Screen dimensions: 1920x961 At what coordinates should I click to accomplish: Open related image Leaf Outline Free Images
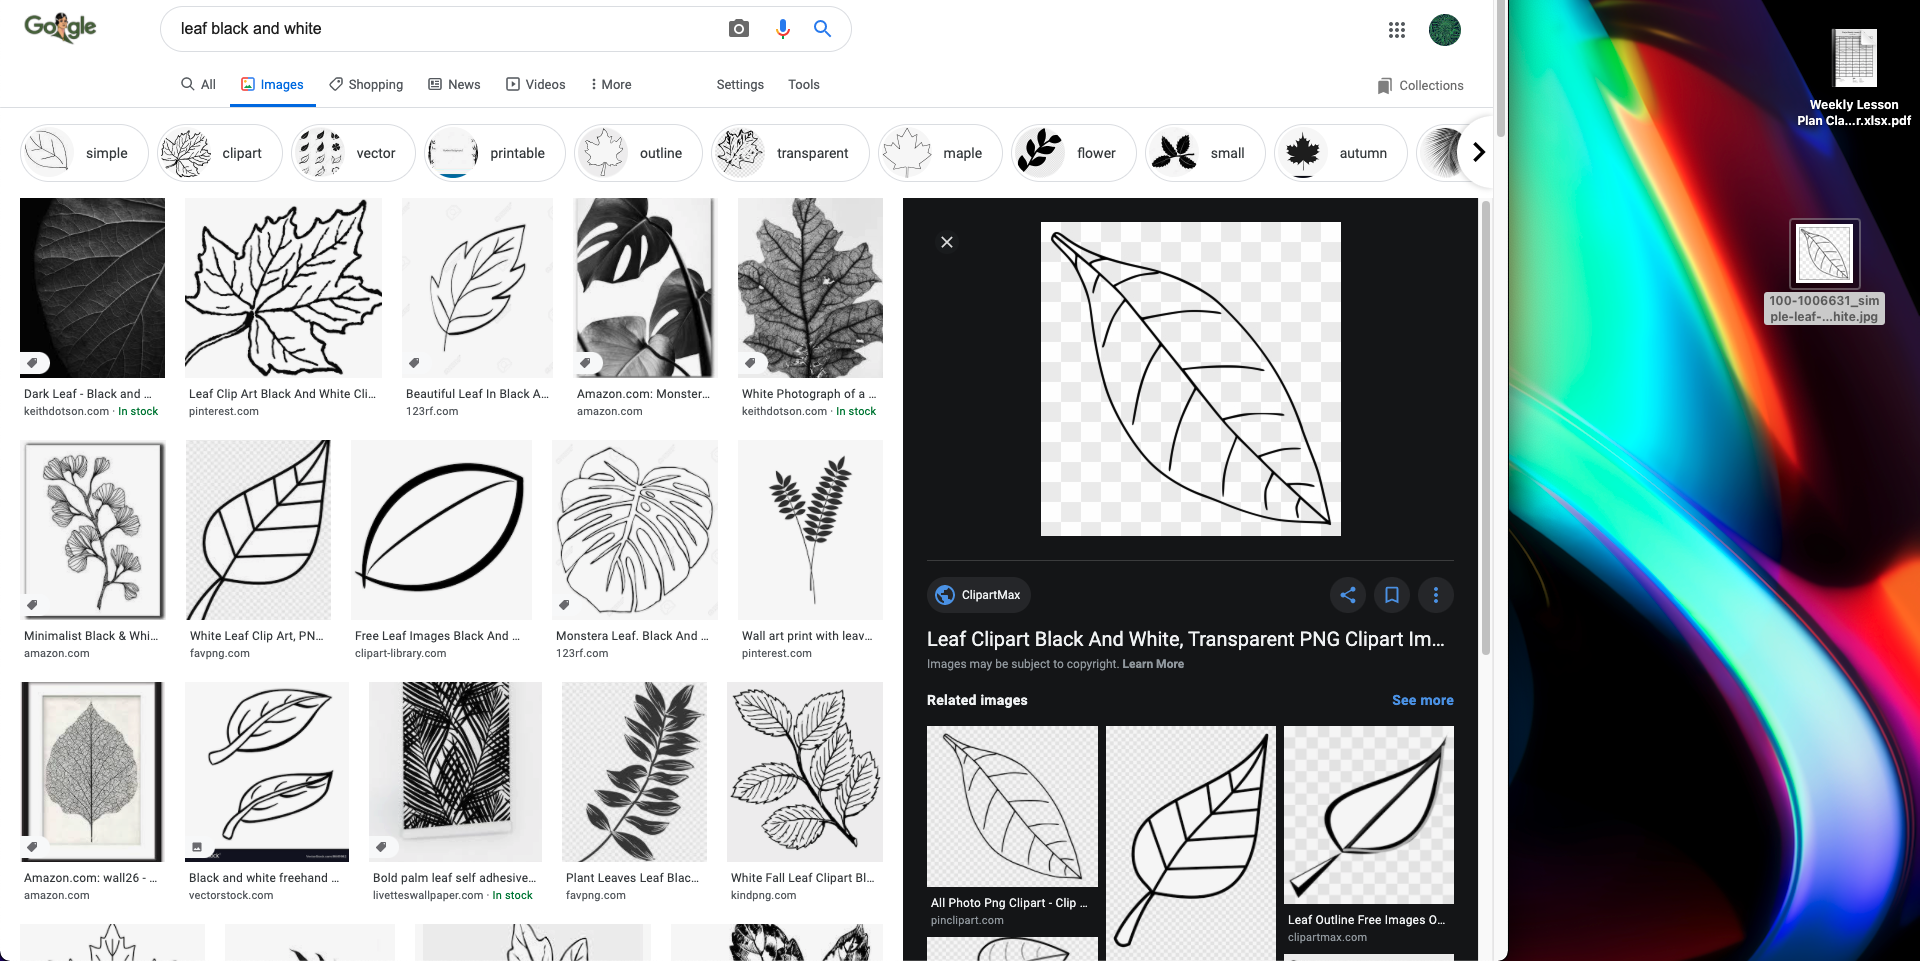pos(1369,815)
